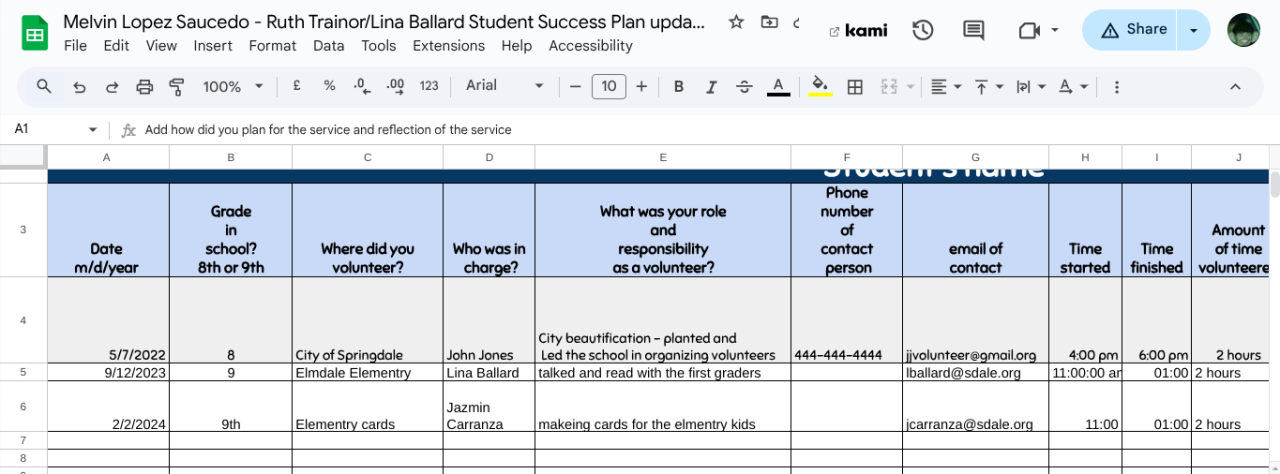Open the 100% zoom dropdown
The width and height of the screenshot is (1280, 474).
coord(232,87)
